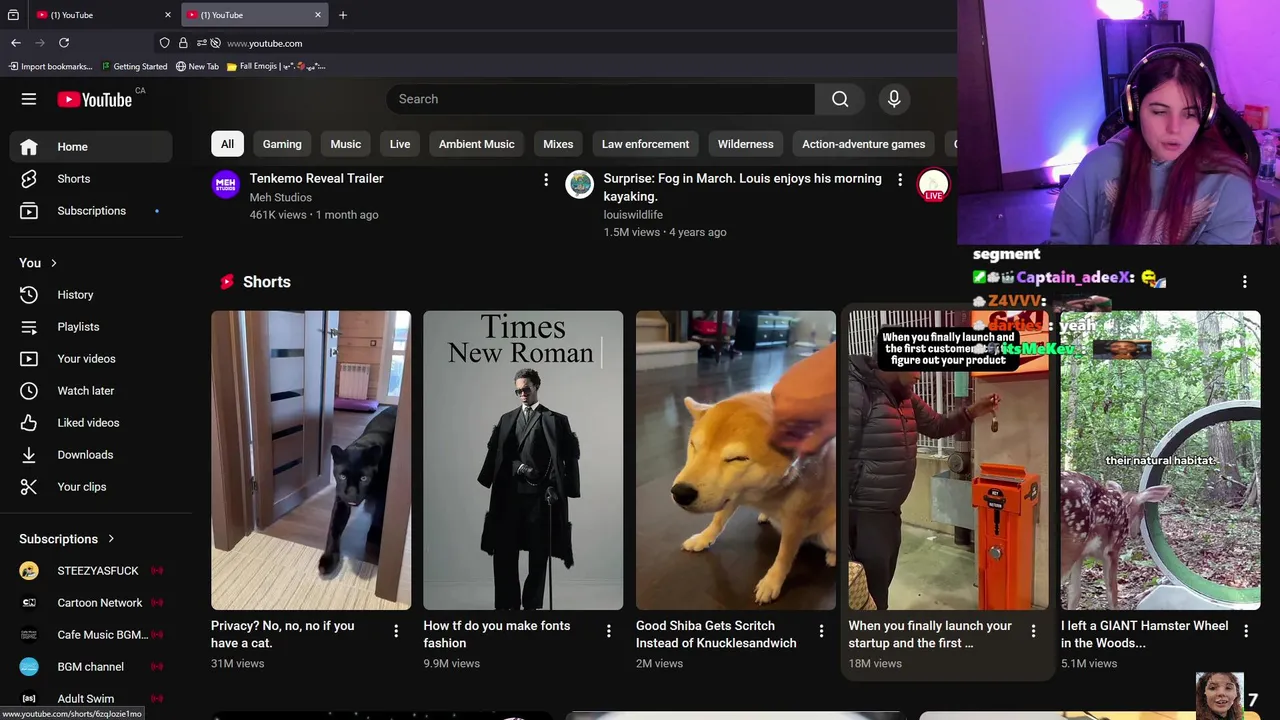The height and width of the screenshot is (720, 1280).
Task: Open the Meh Studios channel name
Action: (281, 197)
